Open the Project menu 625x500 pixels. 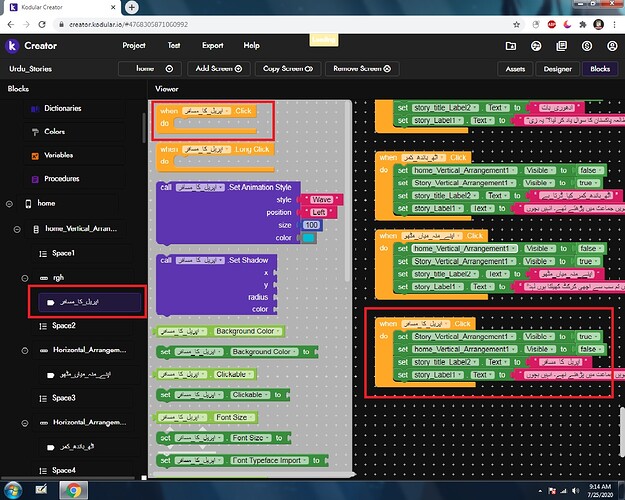click(x=134, y=46)
